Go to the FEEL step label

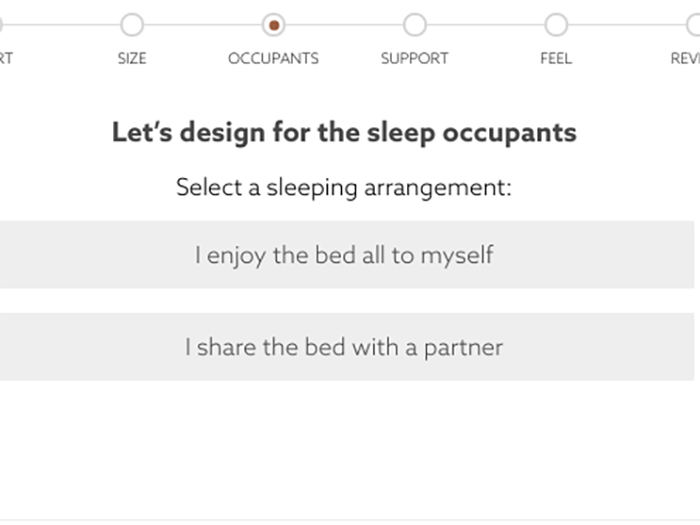556,58
